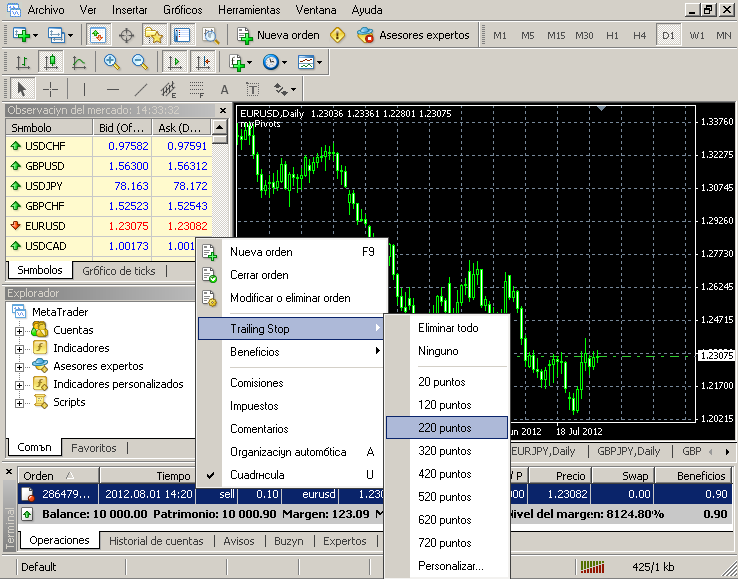The width and height of the screenshot is (738, 579).
Task: Click the Asesores expertos button
Action: pyautogui.click(x=413, y=35)
